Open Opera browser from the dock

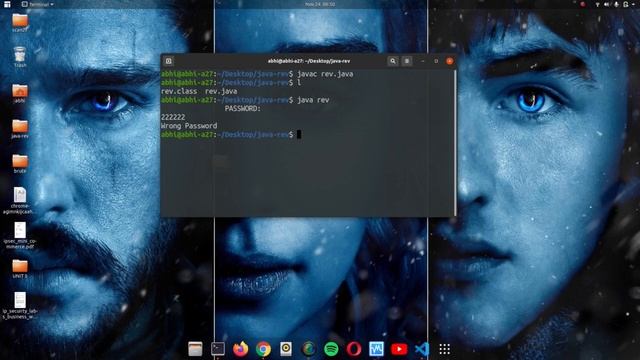tap(354, 349)
